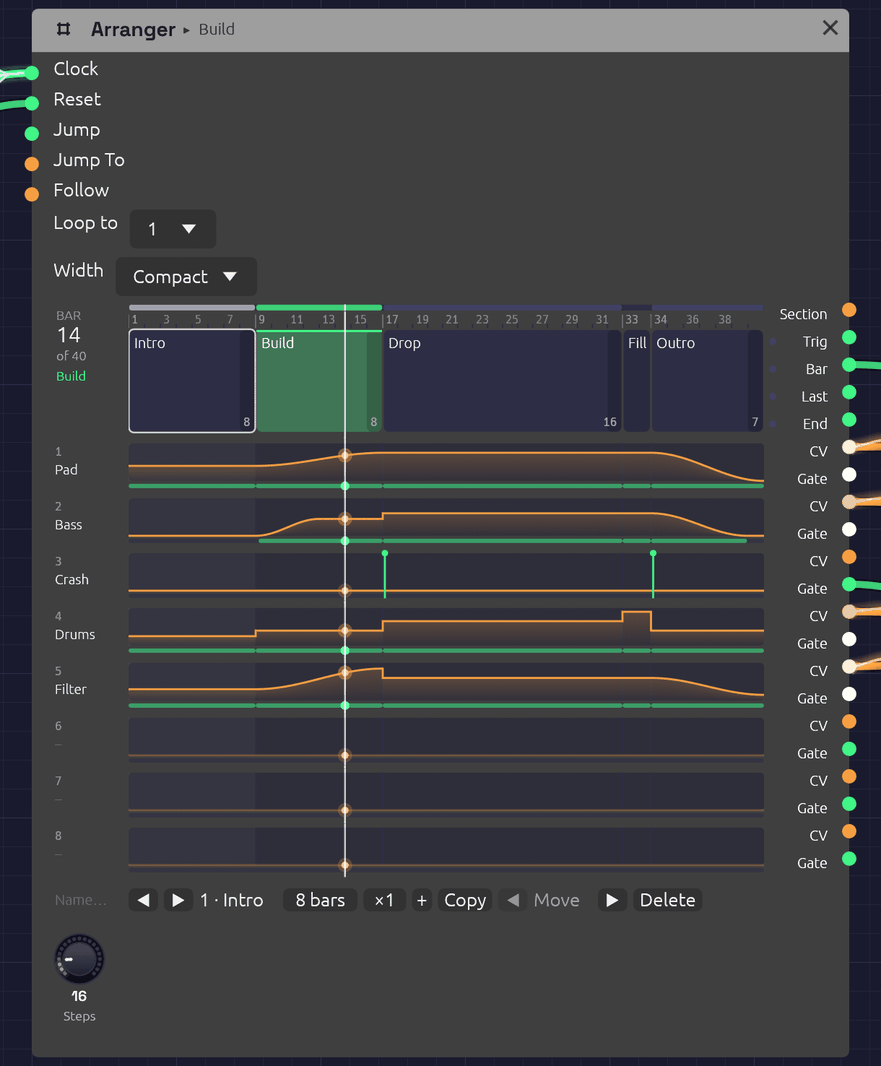Click the Section output port
881x1066 pixels.
[849, 310]
